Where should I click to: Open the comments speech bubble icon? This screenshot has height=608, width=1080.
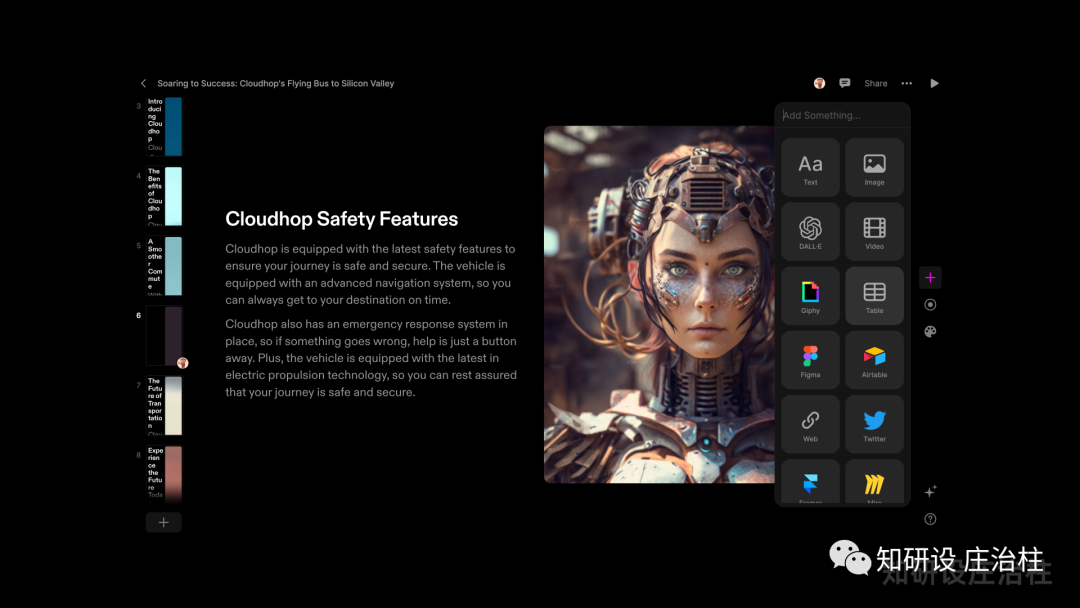point(844,83)
